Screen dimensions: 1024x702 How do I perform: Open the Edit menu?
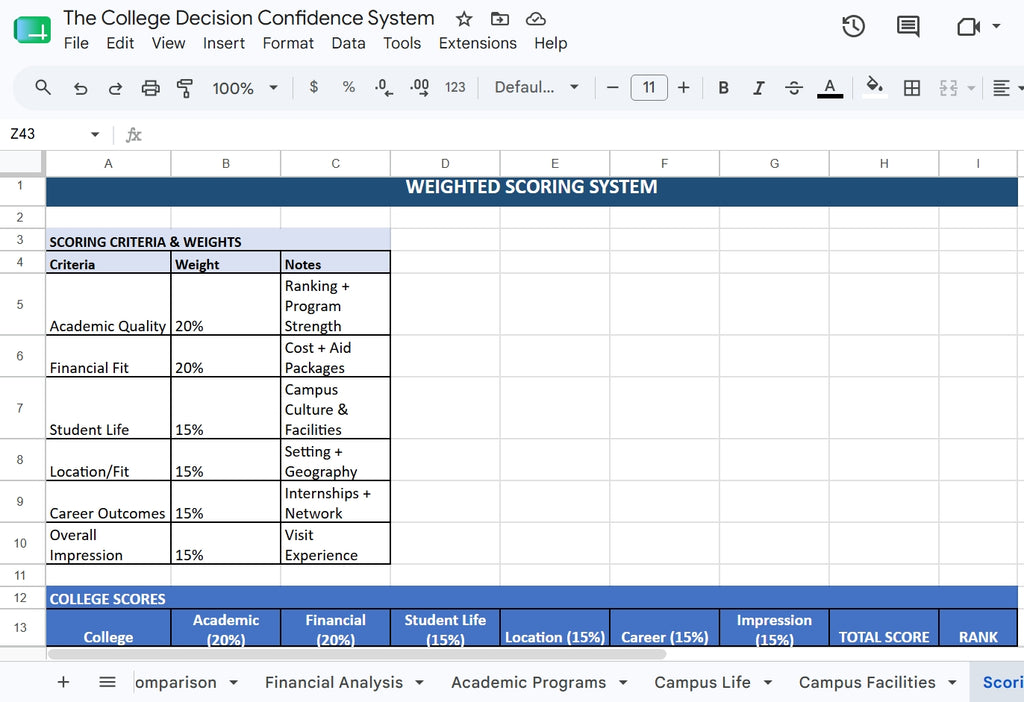pyautogui.click(x=120, y=43)
